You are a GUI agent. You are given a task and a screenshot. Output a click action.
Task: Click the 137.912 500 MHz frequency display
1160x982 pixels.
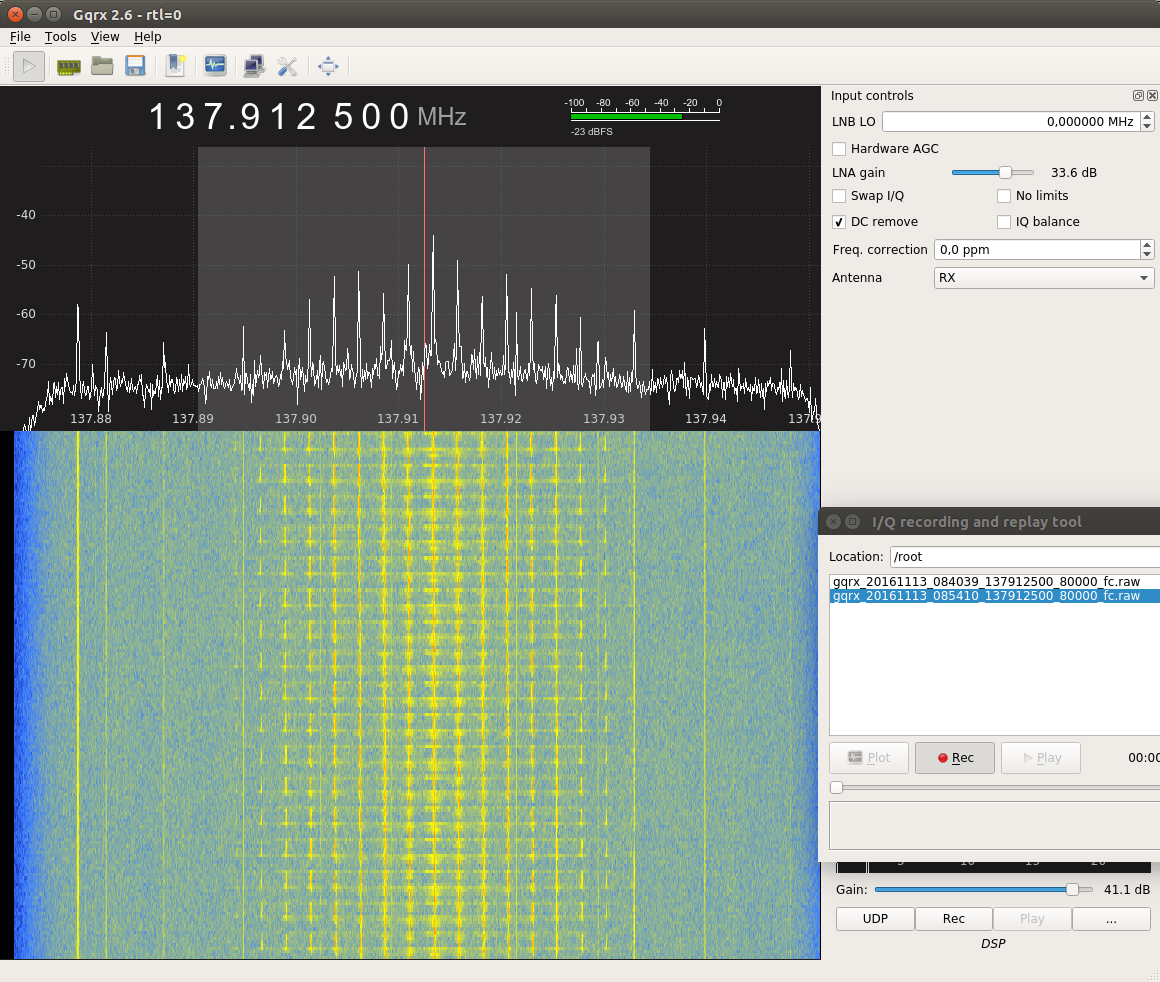click(x=307, y=117)
